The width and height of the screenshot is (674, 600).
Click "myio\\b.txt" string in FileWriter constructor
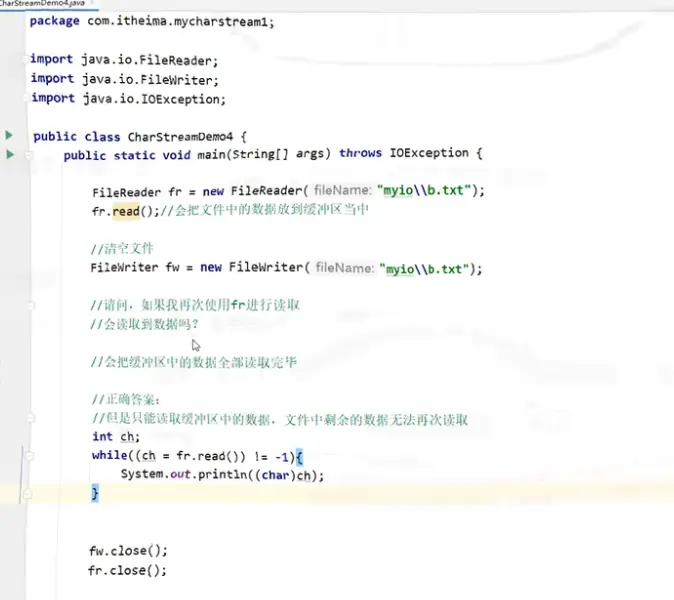(x=424, y=269)
